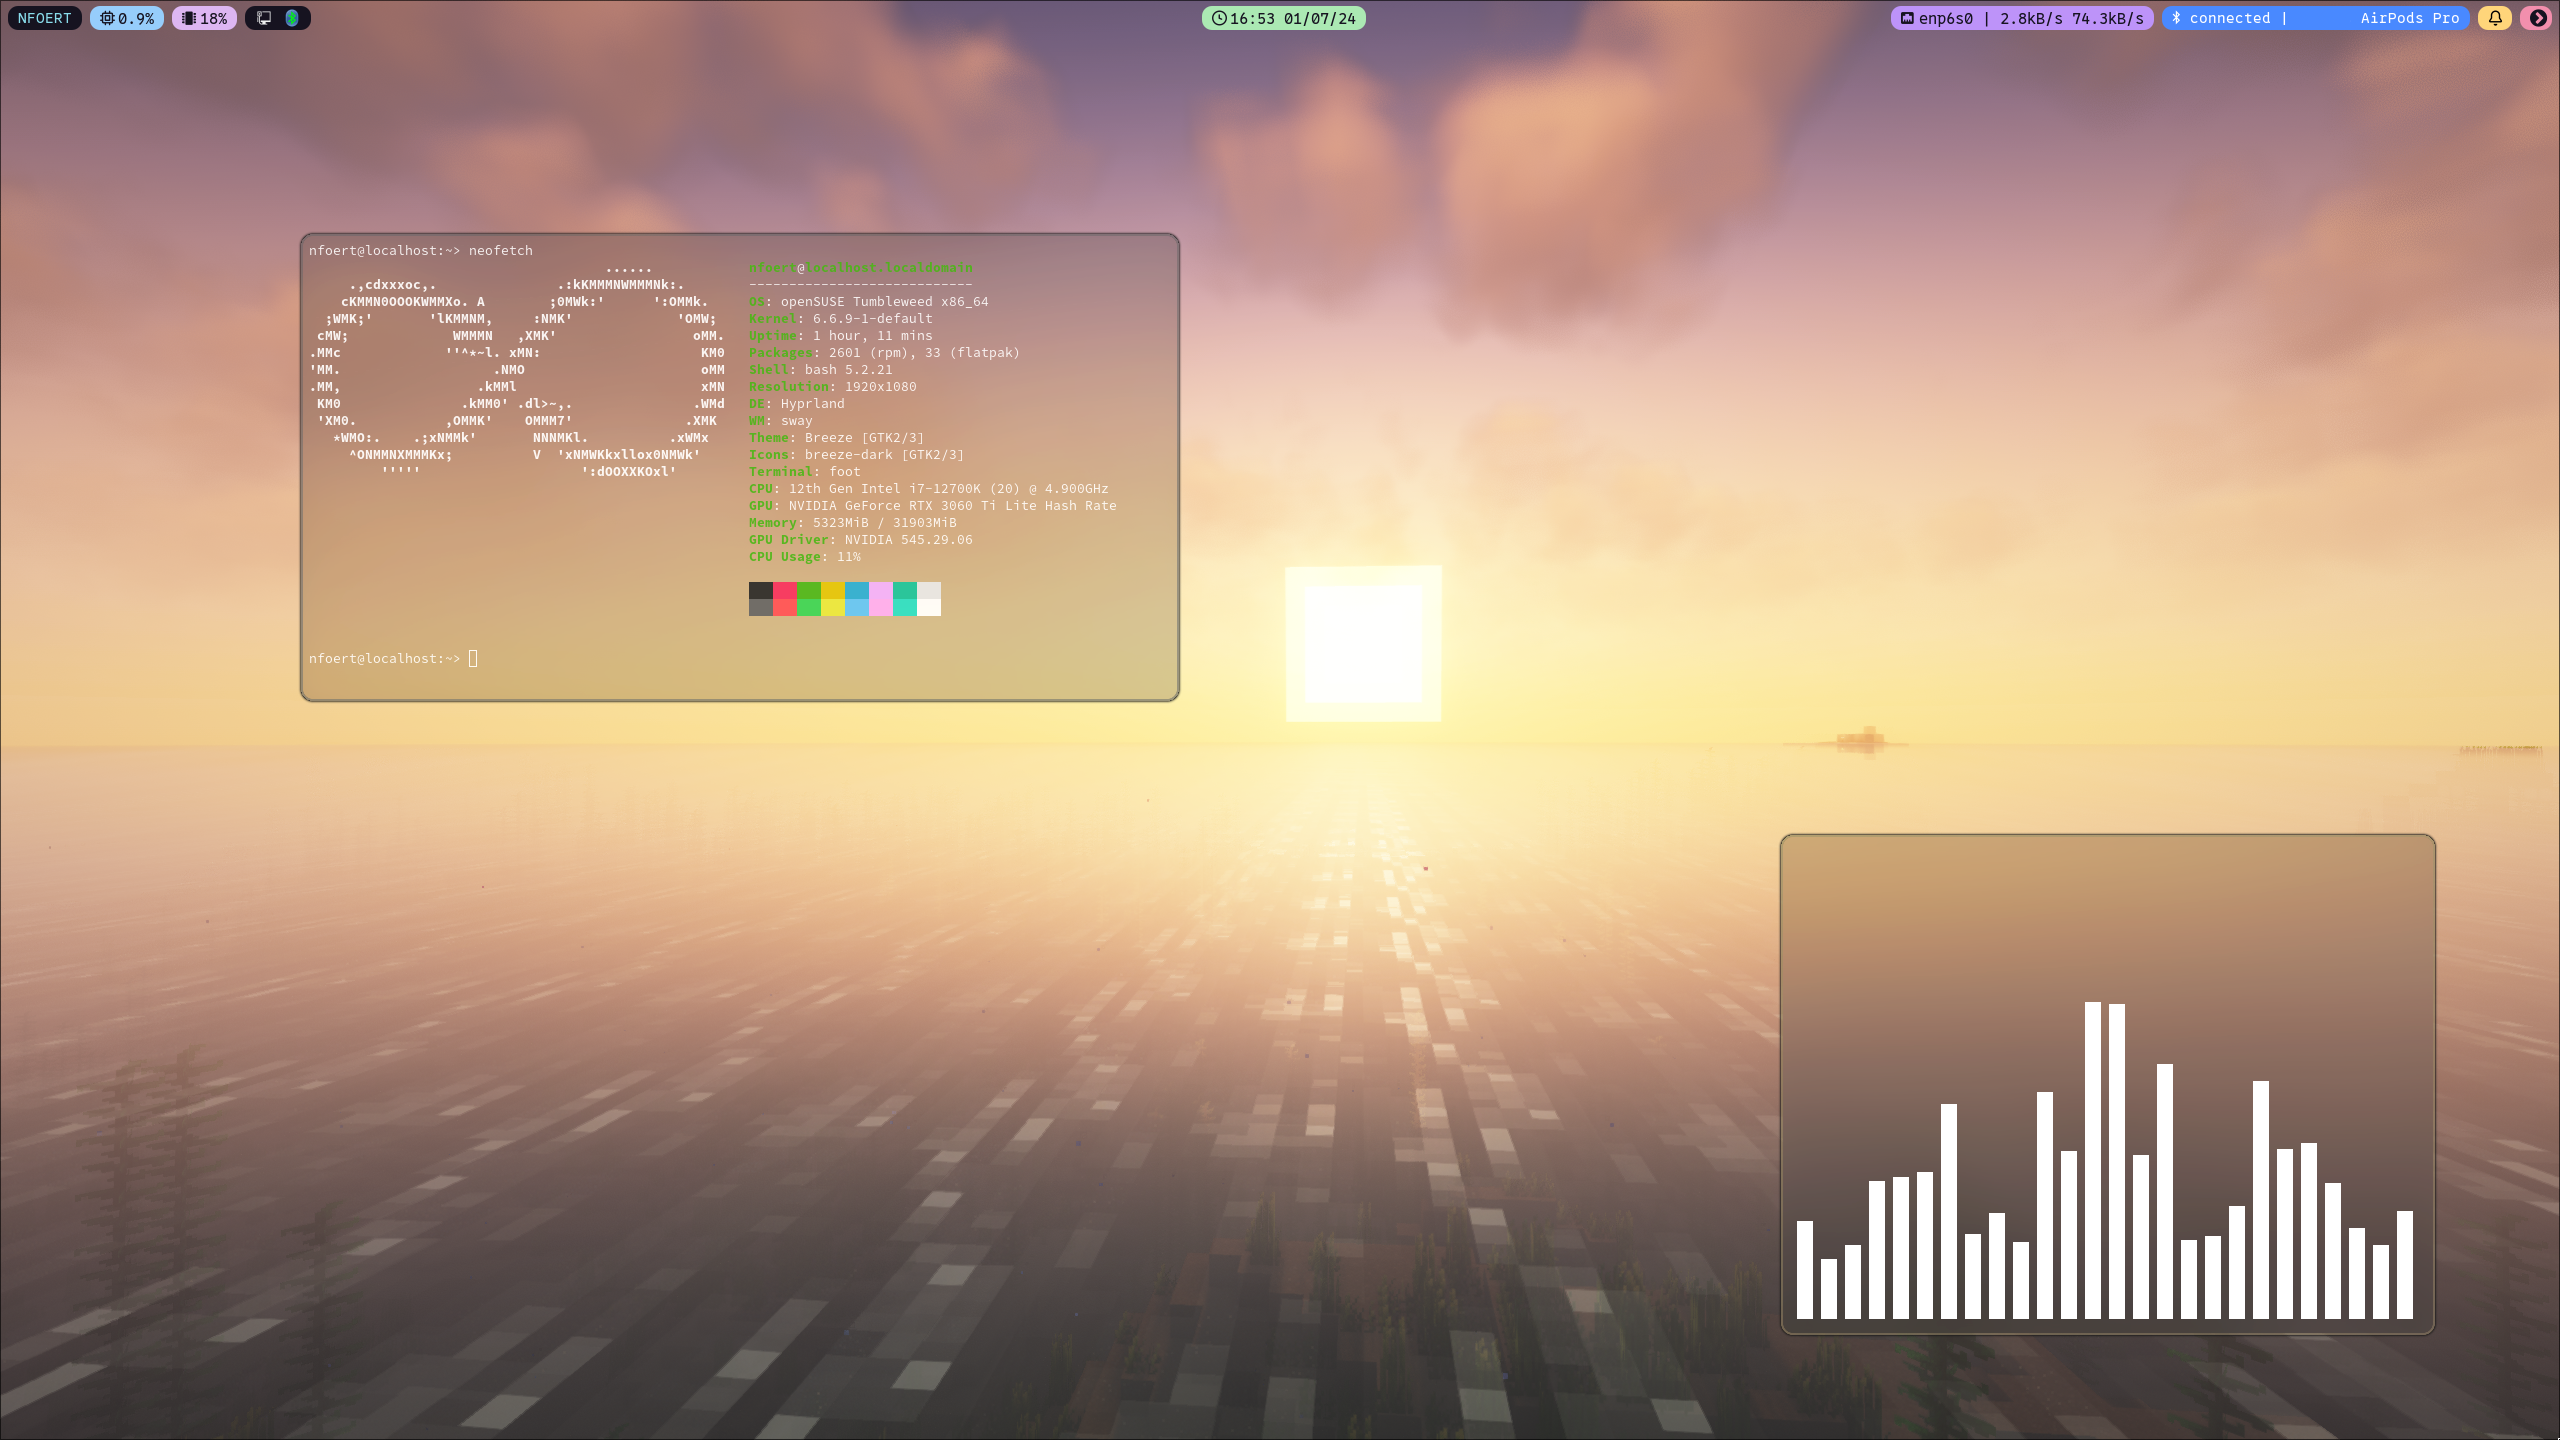Click the red color swatch in neofetch
Viewport: 2560px width, 1440px height.
pyautogui.click(x=785, y=591)
